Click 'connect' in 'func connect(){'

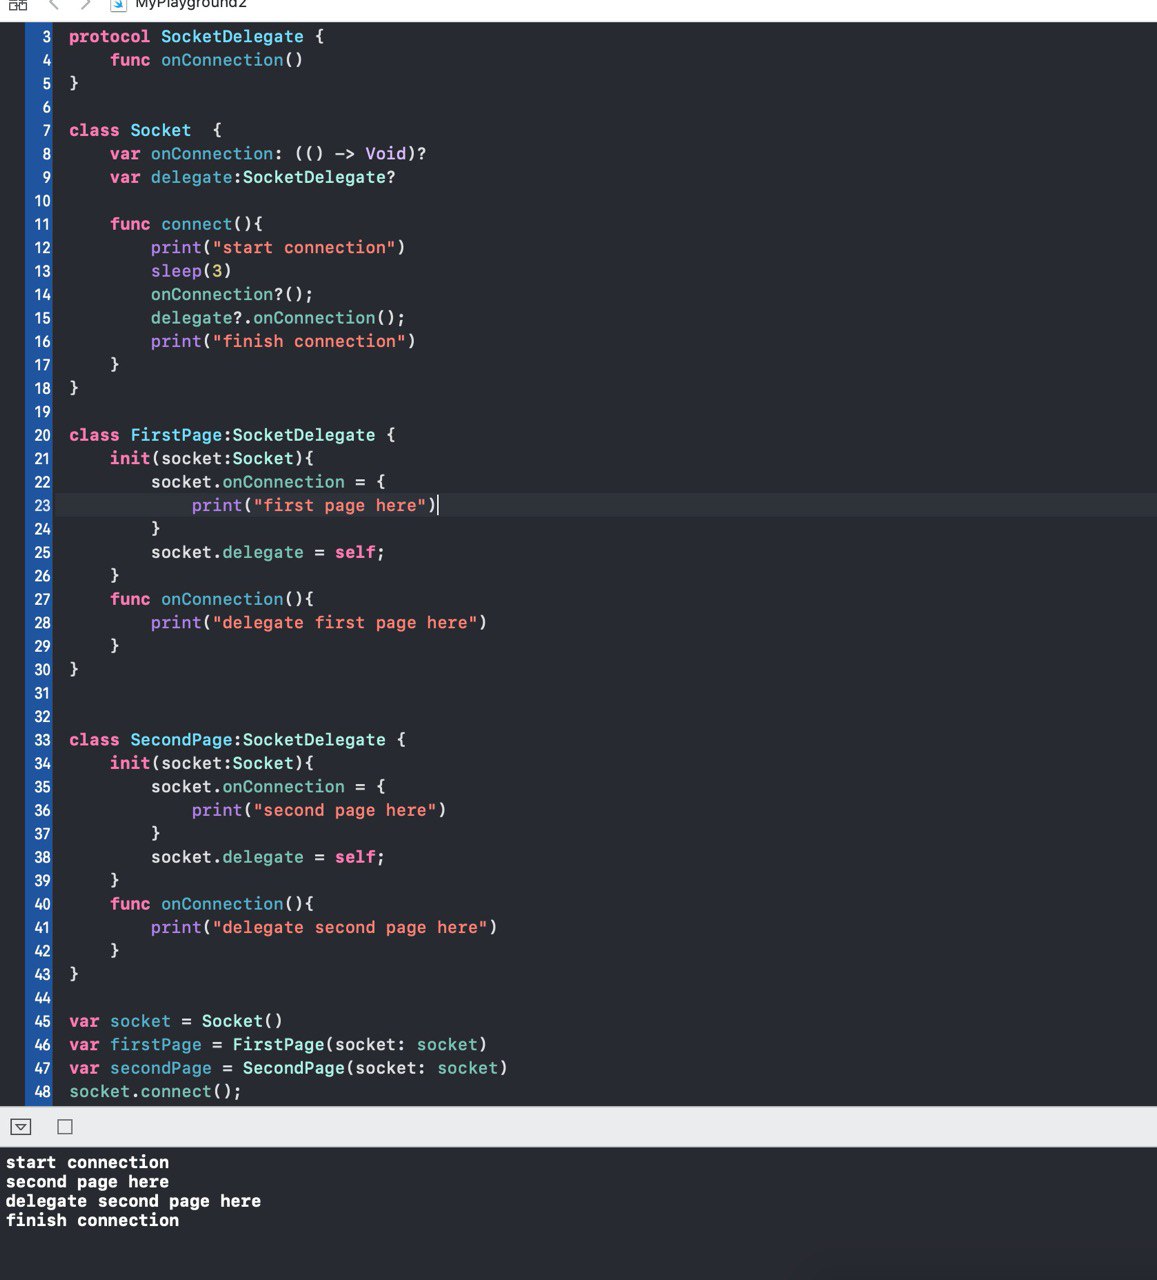coord(196,225)
